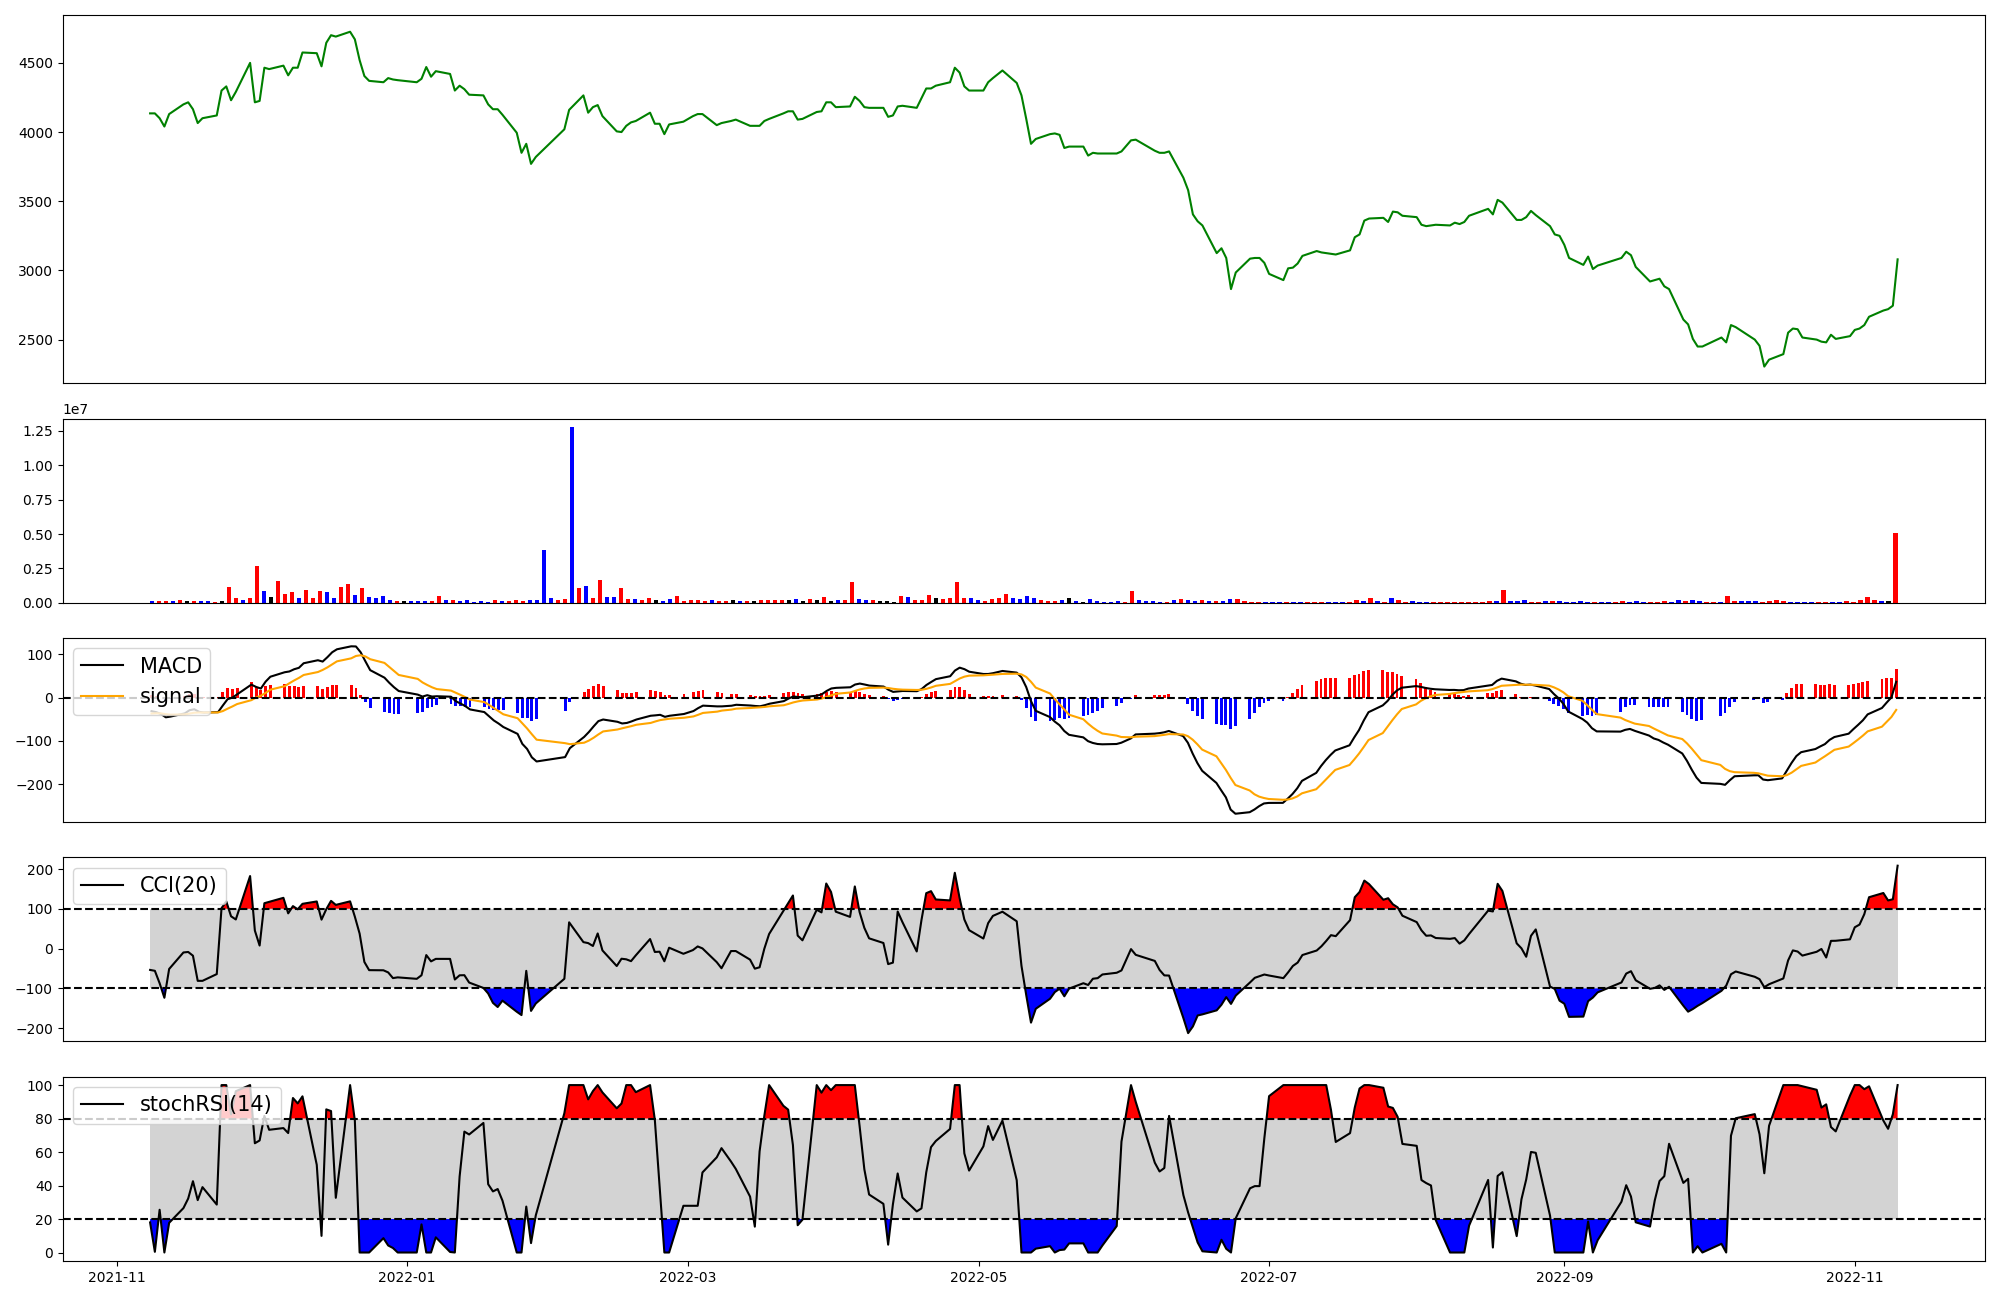The image size is (2000, 1300).
Task: Click the tall red volume bar at far right
Action: click(1895, 568)
